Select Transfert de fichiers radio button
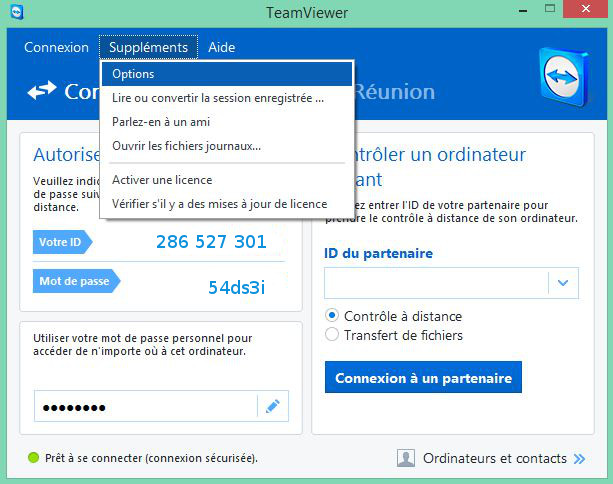This screenshot has width=613, height=484. pos(332,334)
